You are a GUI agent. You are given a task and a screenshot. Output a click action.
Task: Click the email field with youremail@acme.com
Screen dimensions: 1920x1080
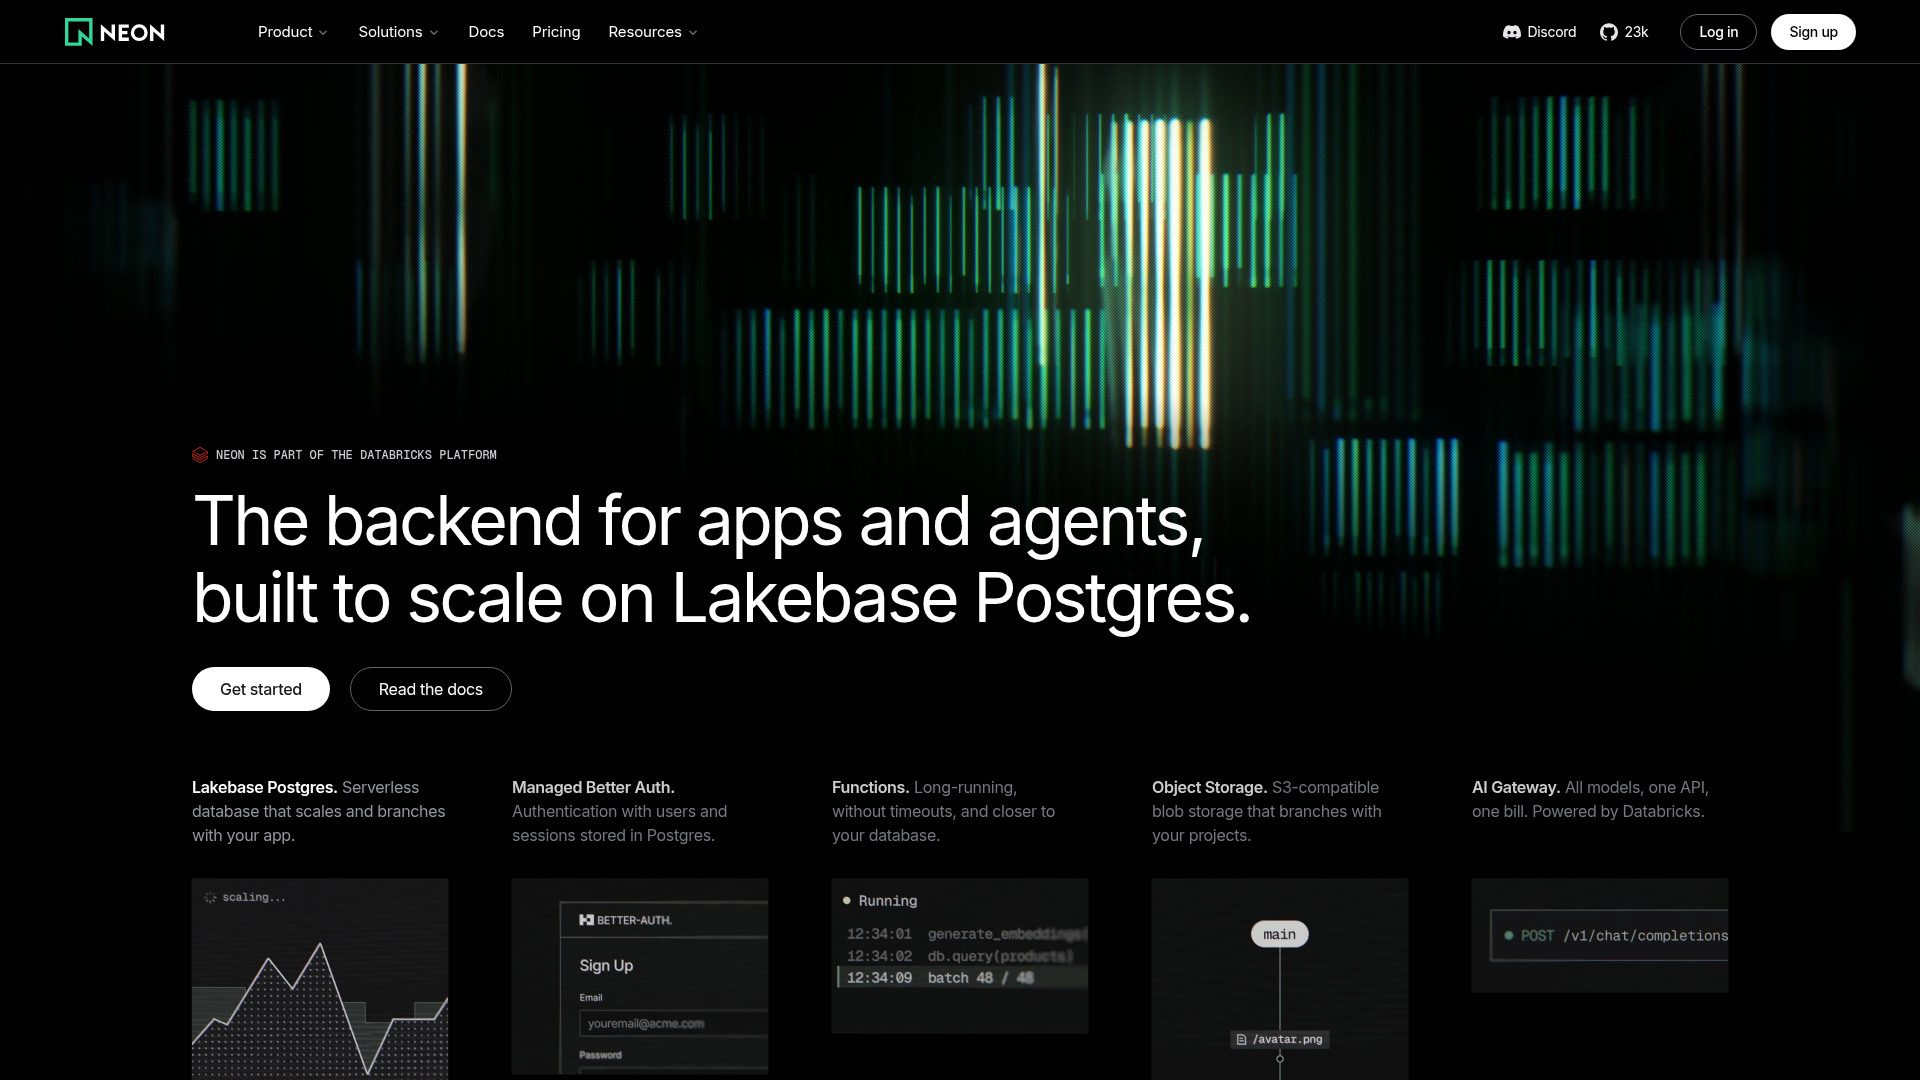(674, 1023)
